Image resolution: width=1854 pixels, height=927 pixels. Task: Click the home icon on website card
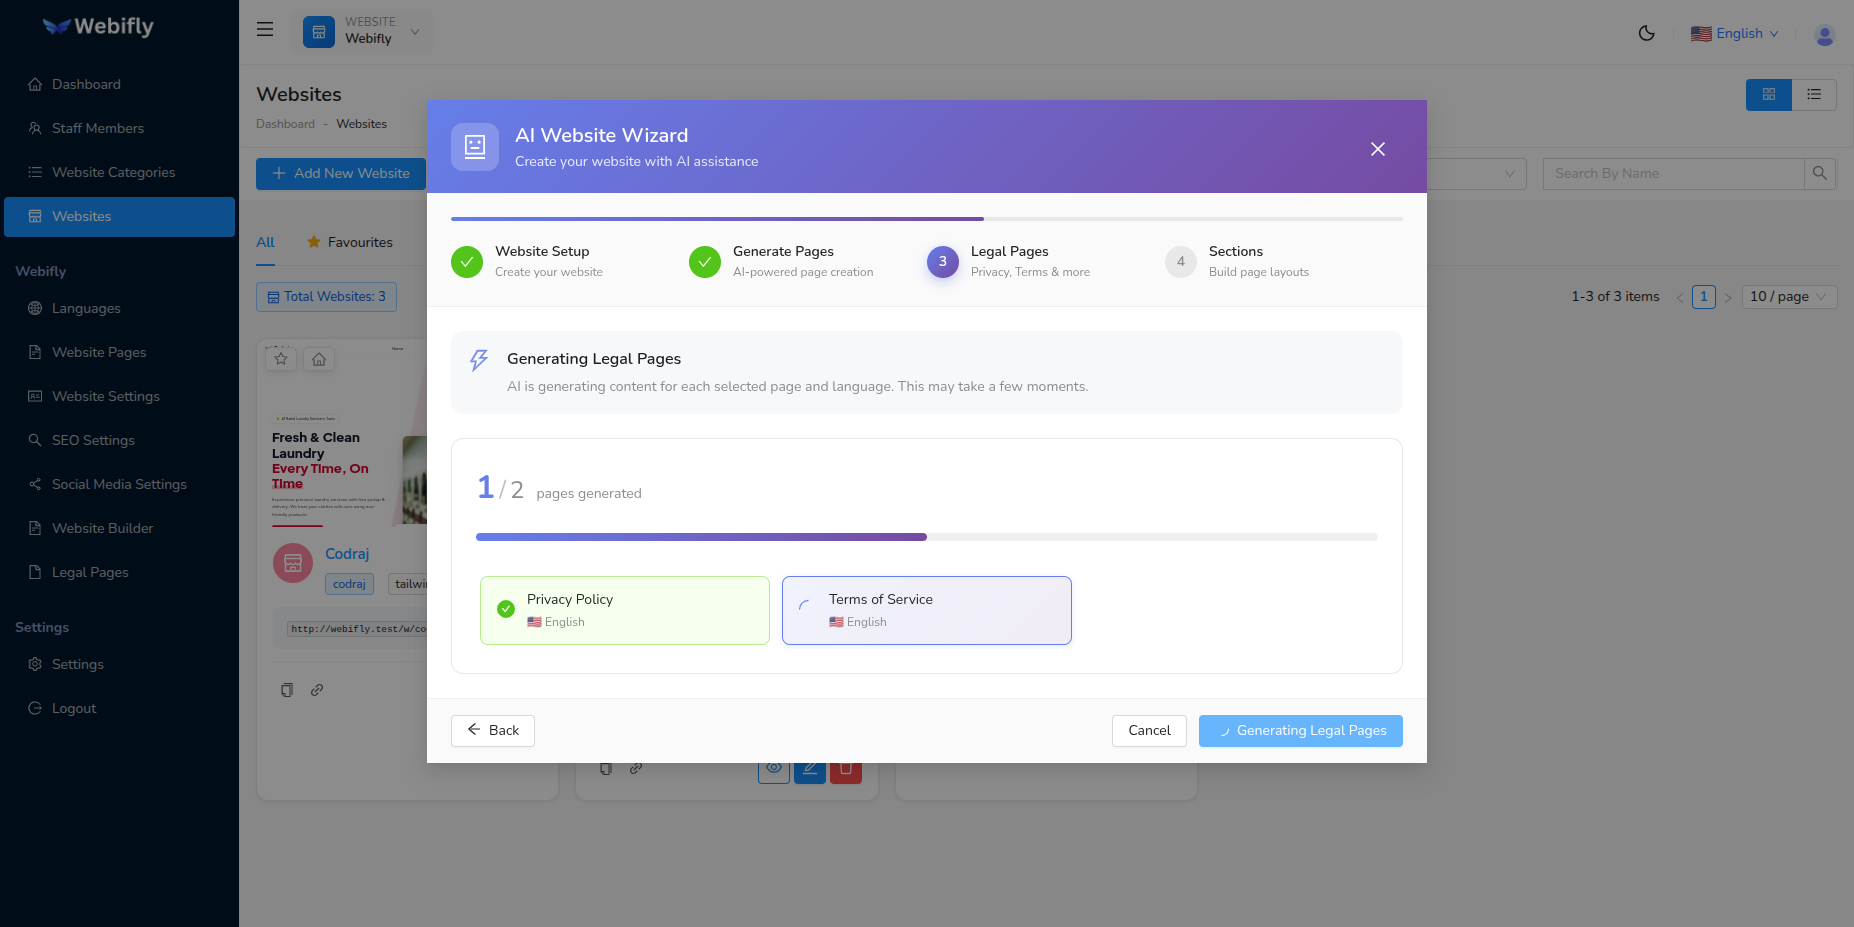319,359
